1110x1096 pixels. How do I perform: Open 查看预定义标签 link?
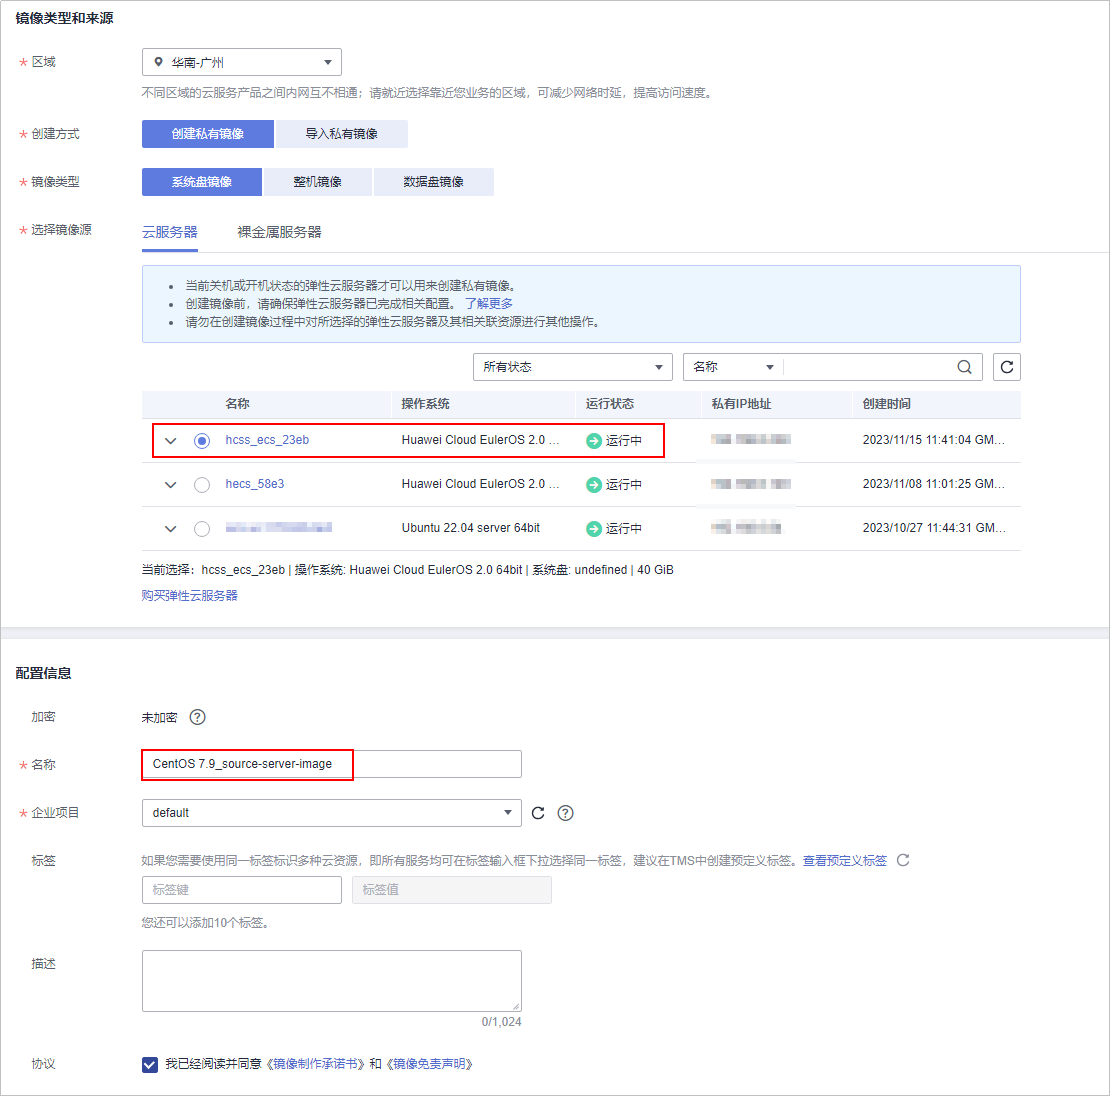pos(845,861)
